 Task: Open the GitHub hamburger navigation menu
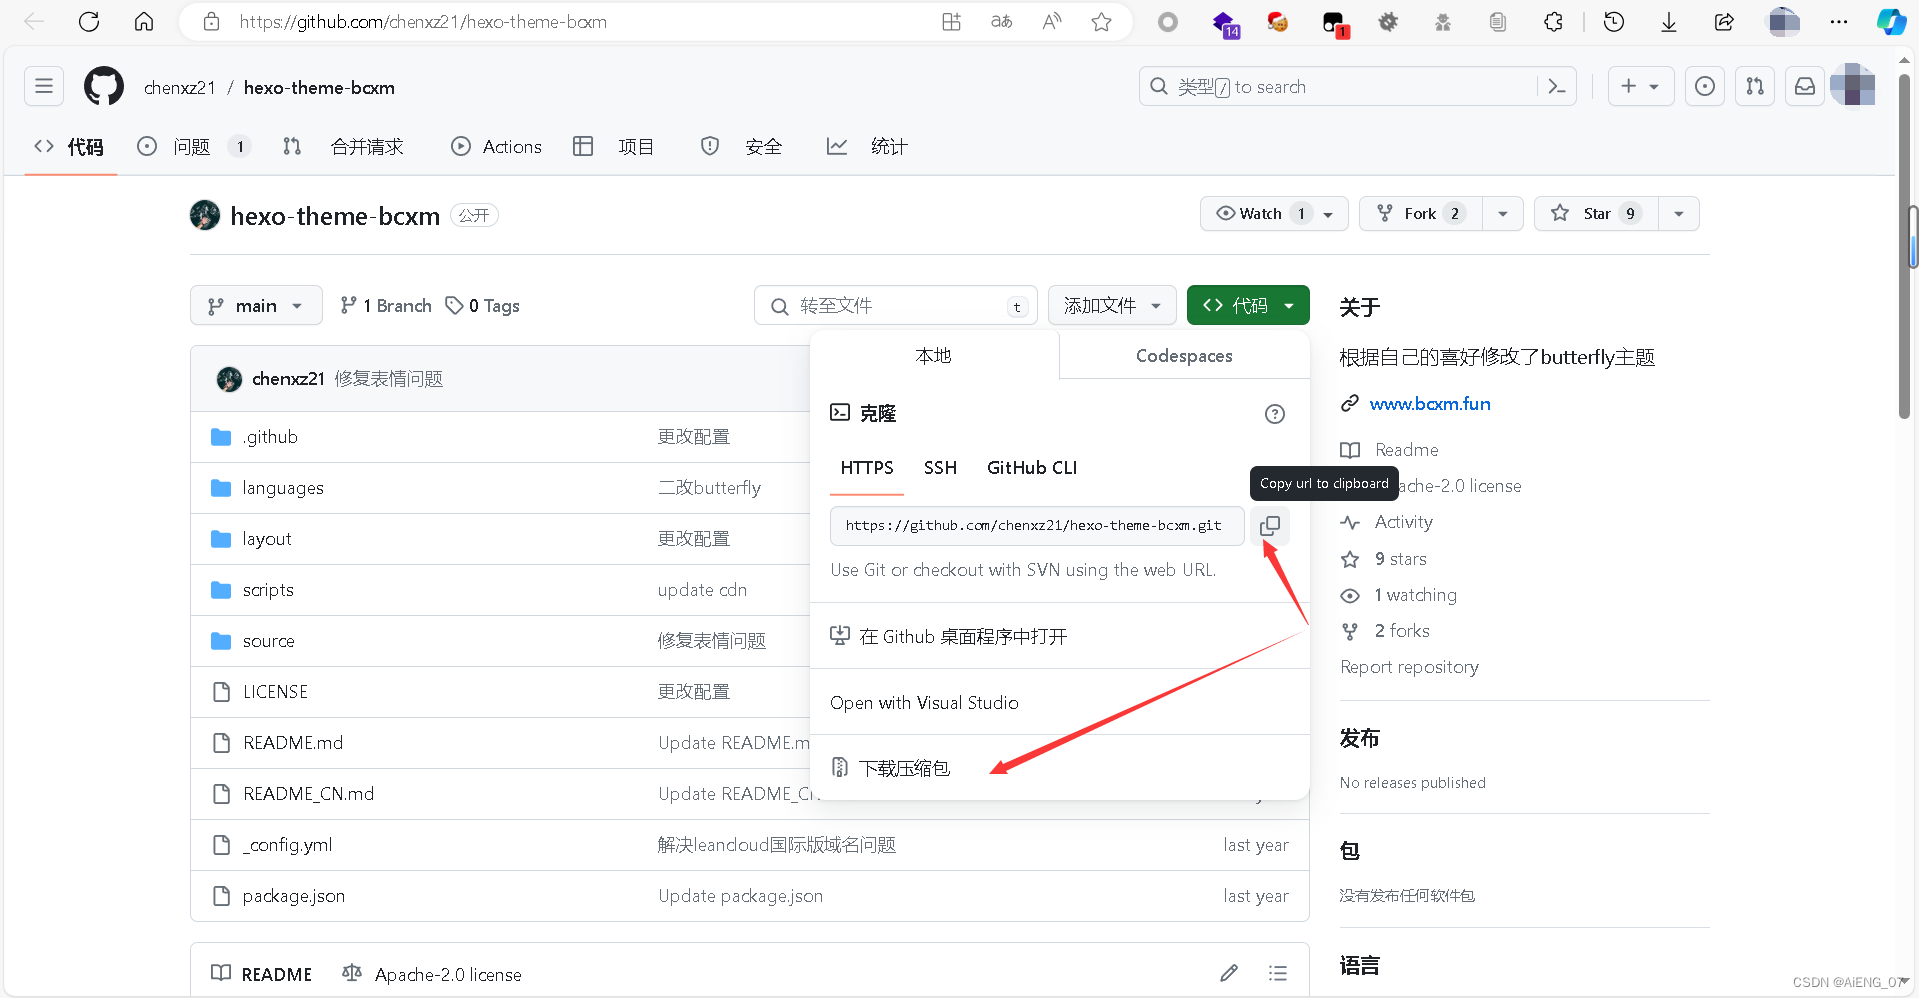coord(44,86)
